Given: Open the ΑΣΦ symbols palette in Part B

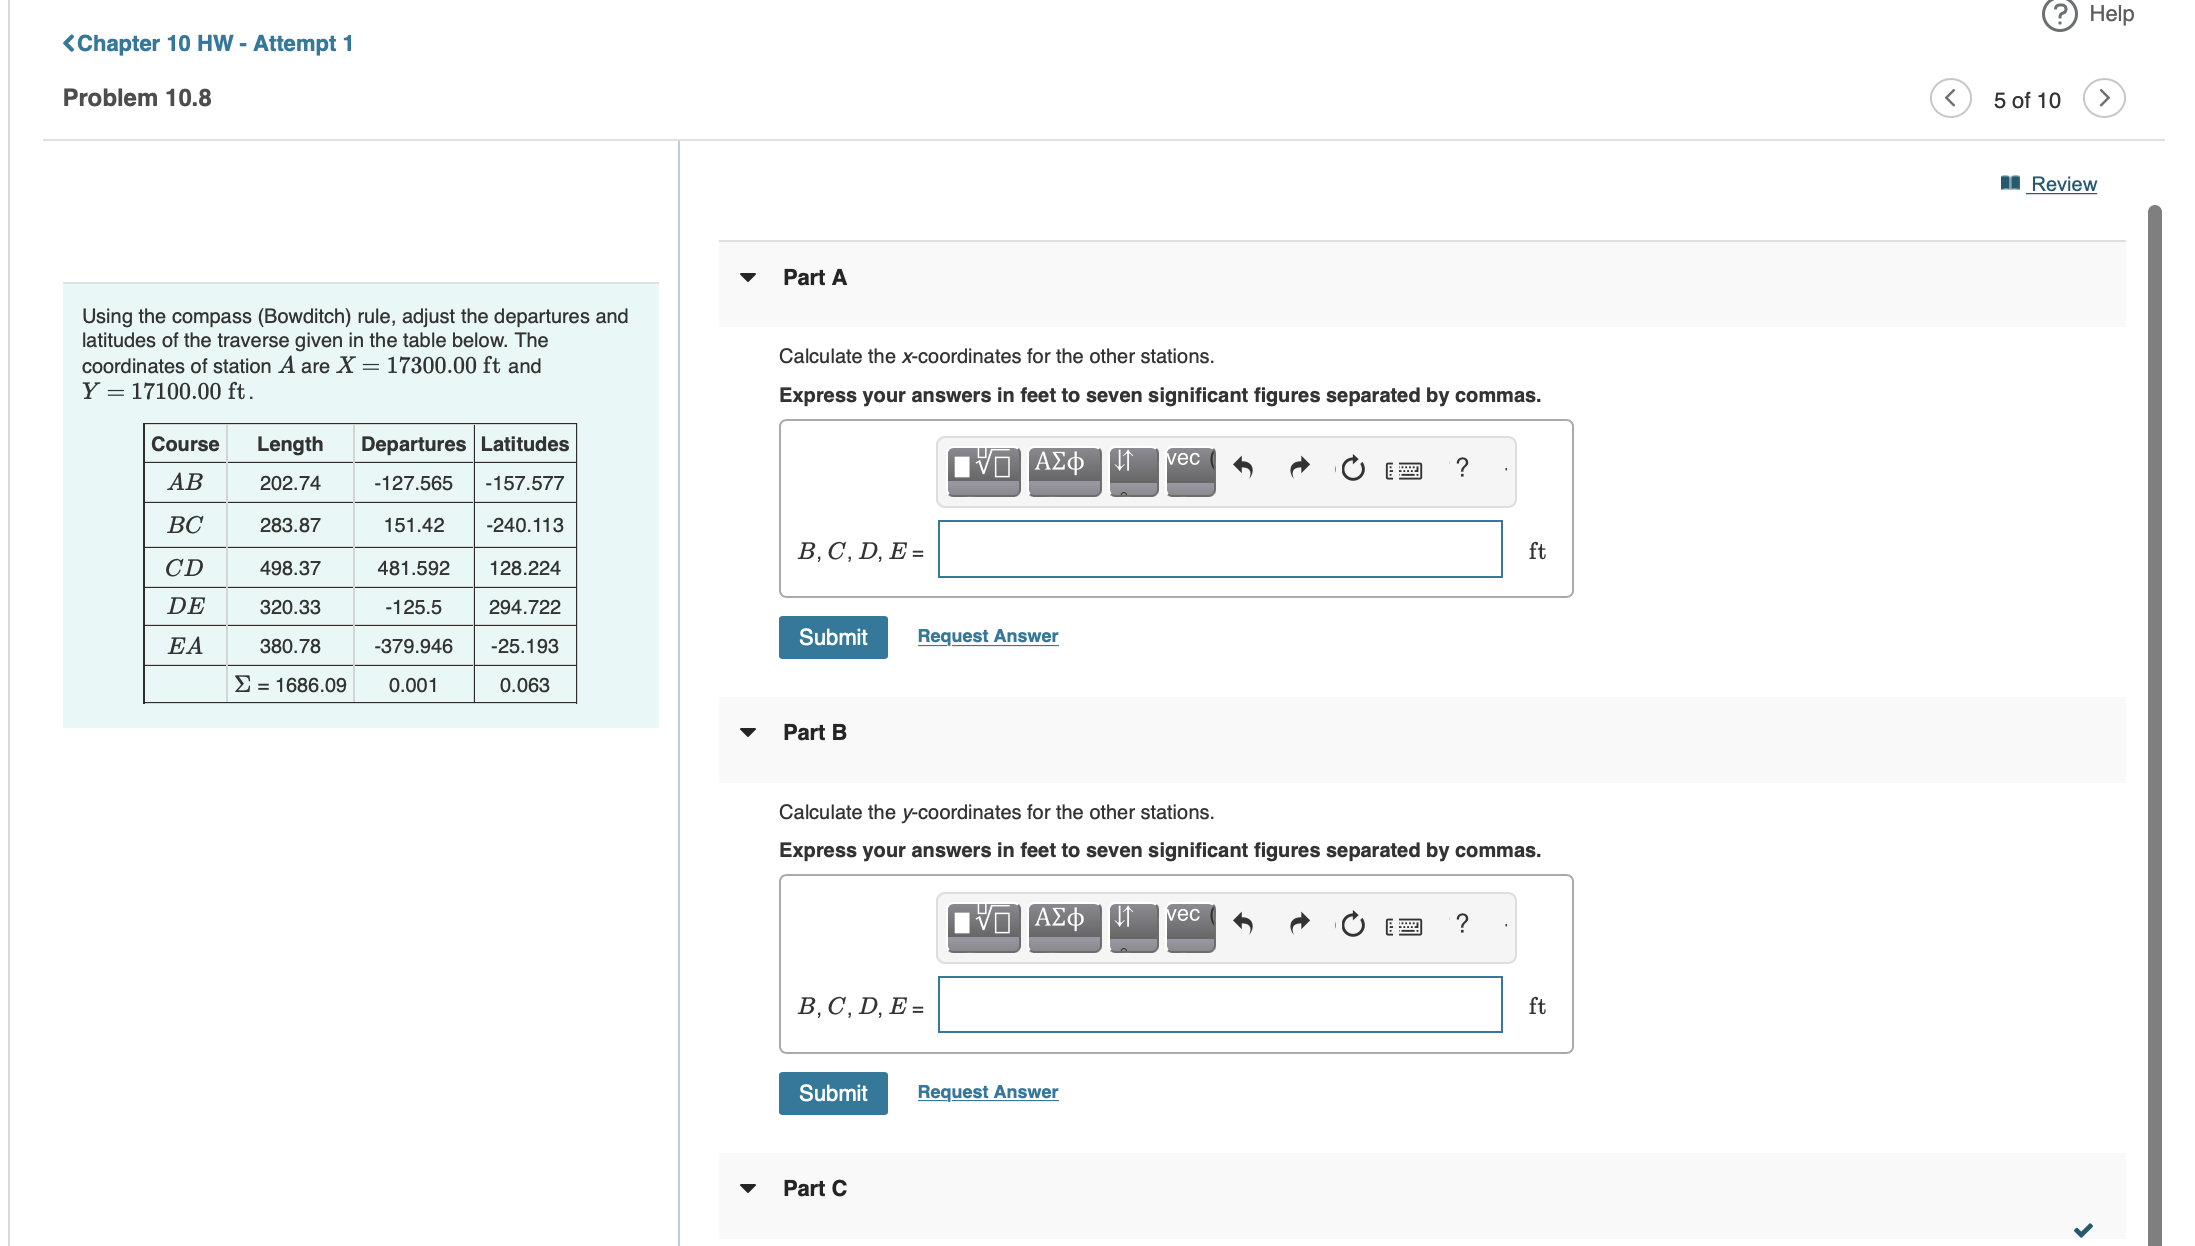Looking at the screenshot, I should pyautogui.click(x=1064, y=925).
